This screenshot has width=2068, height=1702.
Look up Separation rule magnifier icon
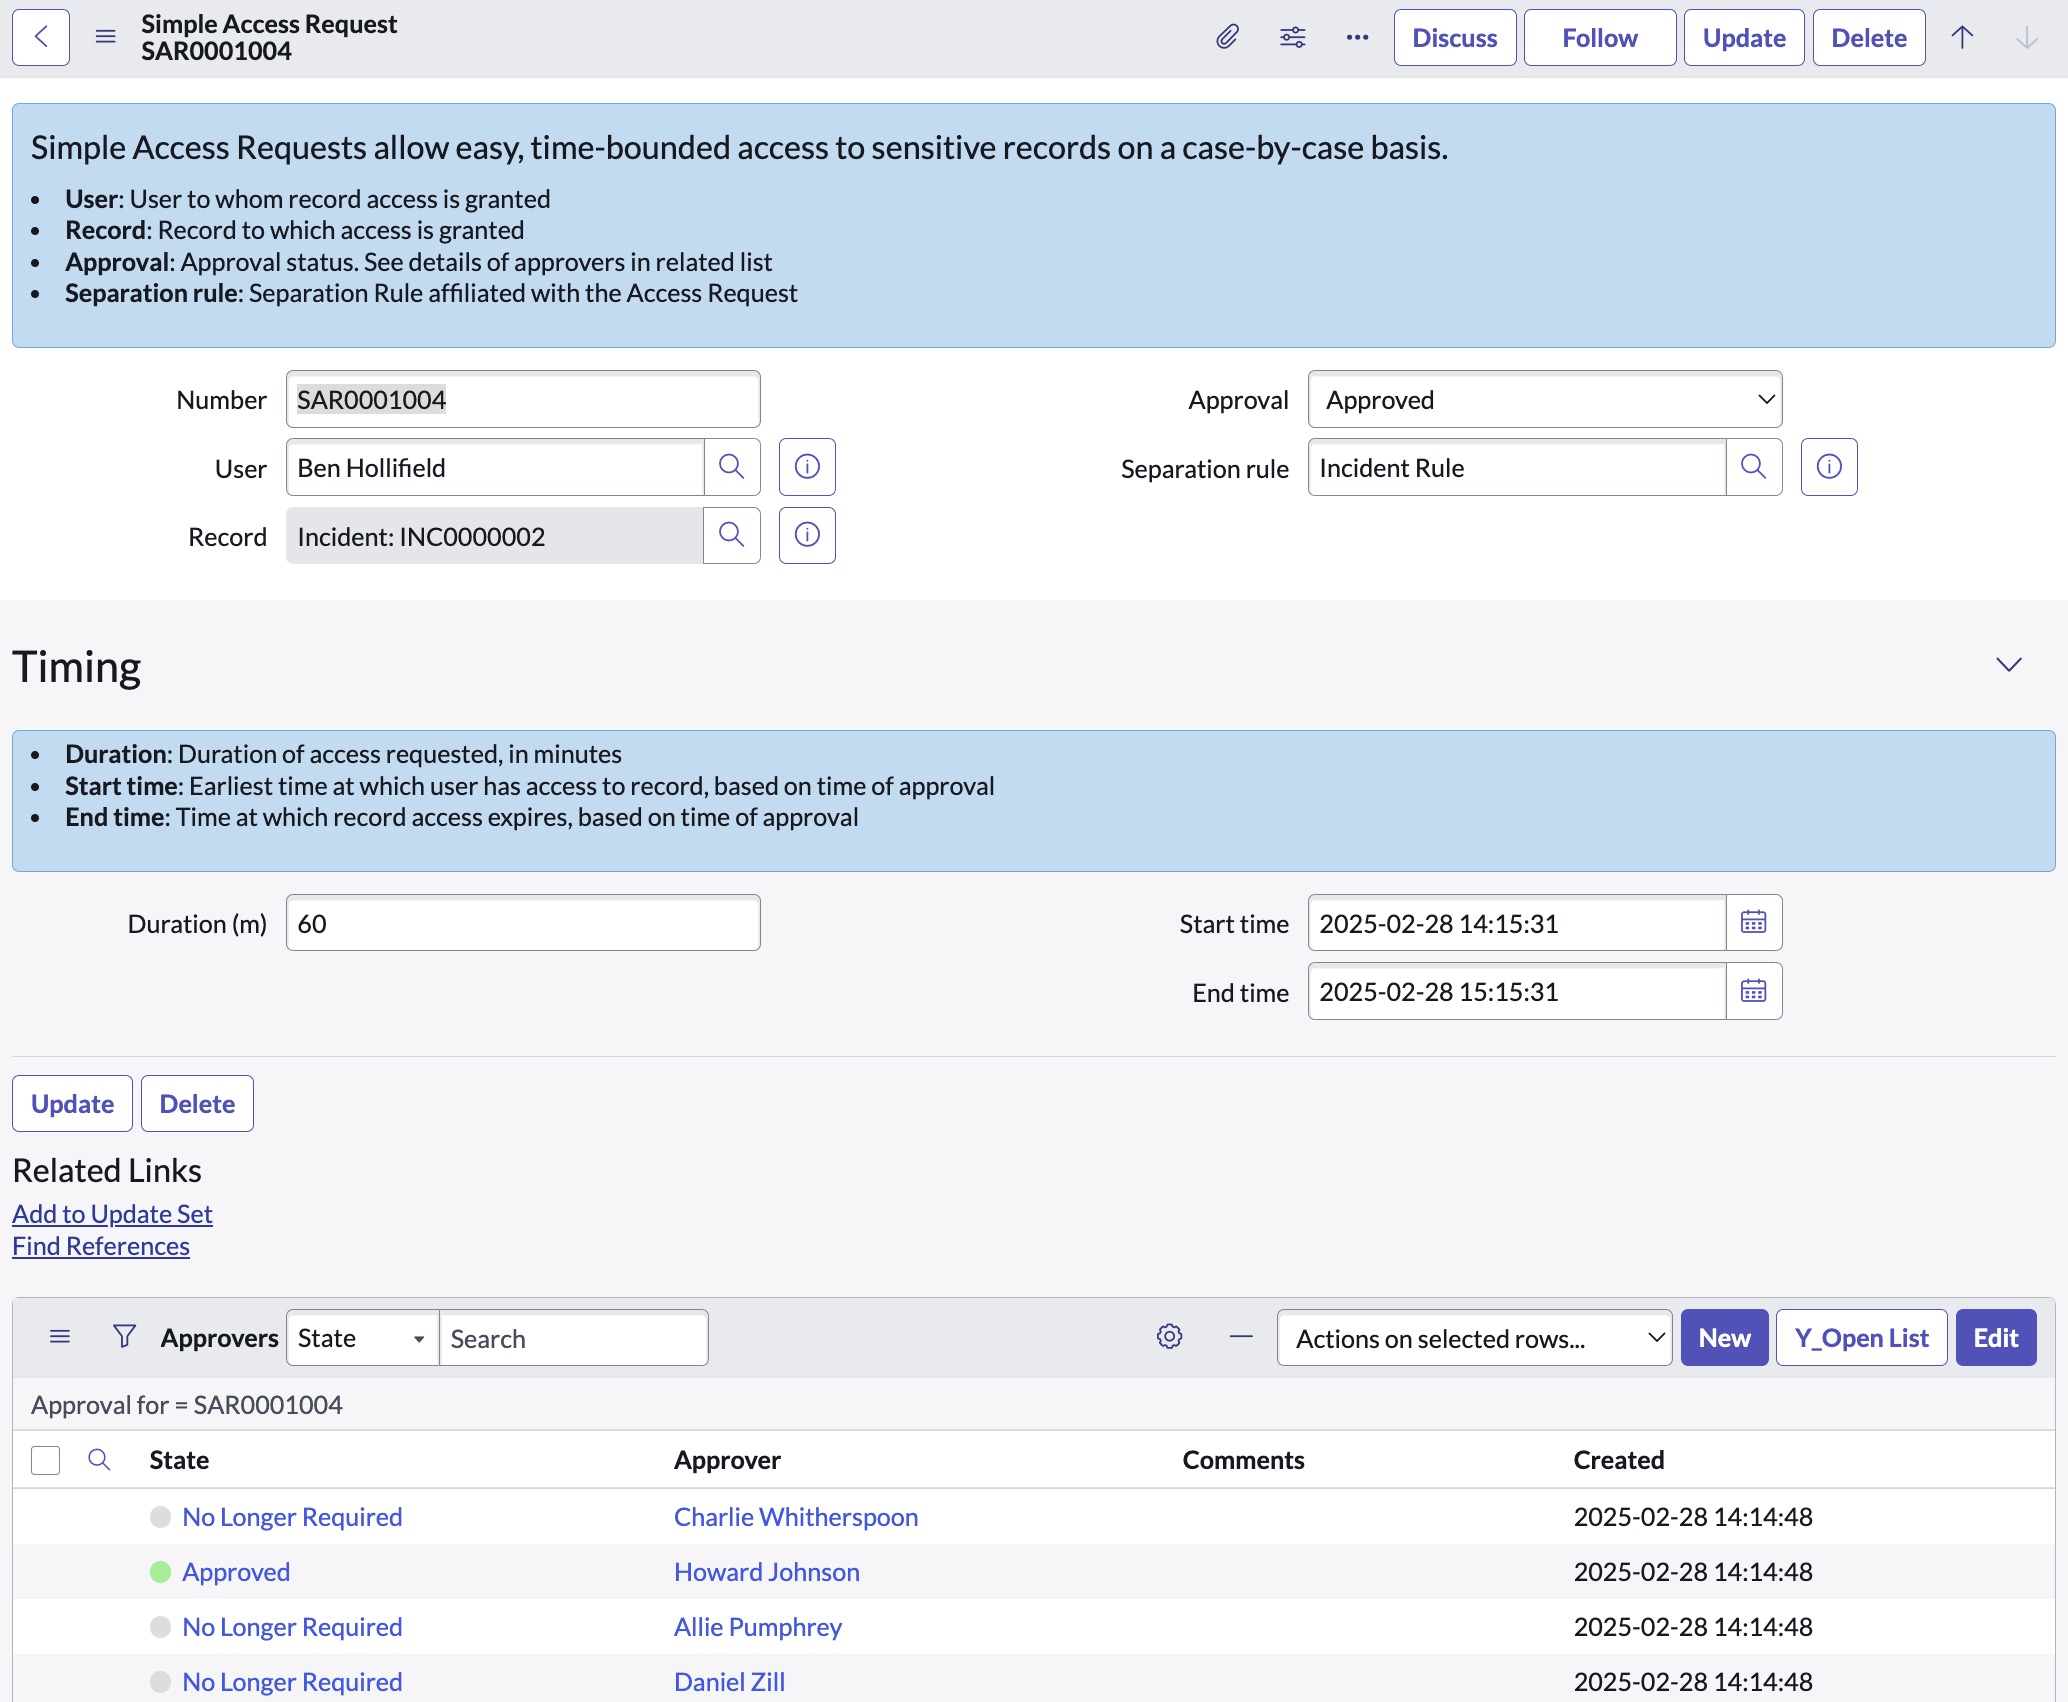[x=1754, y=467]
